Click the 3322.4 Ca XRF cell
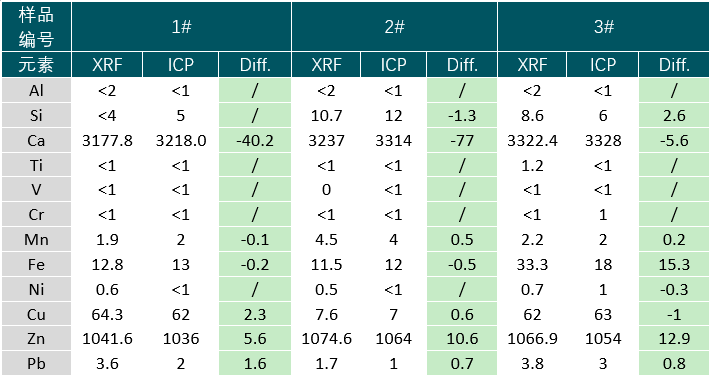 [x=532, y=141]
